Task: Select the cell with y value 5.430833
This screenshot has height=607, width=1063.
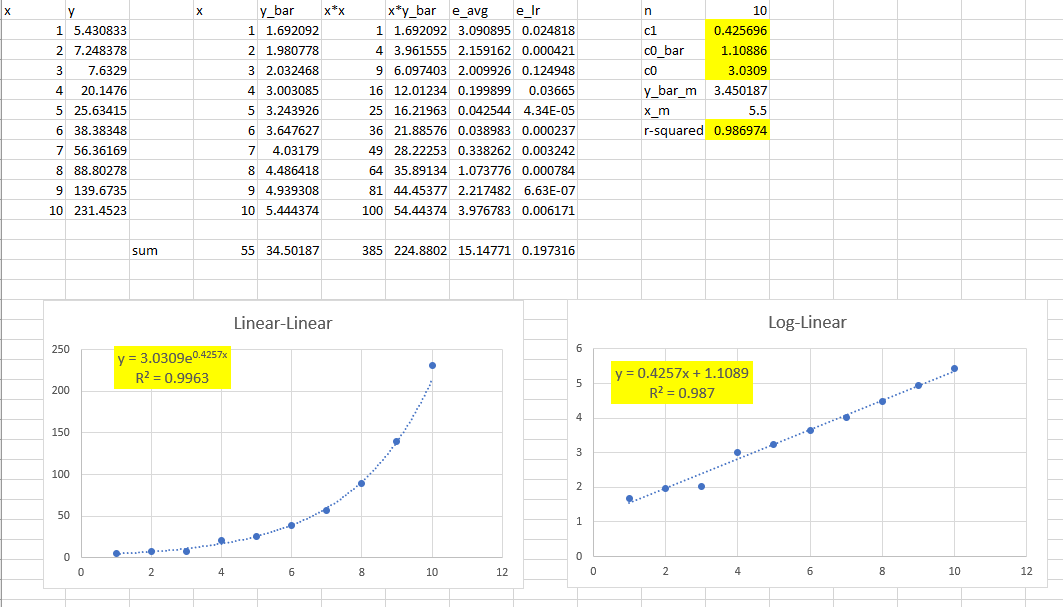Action: click(x=98, y=31)
